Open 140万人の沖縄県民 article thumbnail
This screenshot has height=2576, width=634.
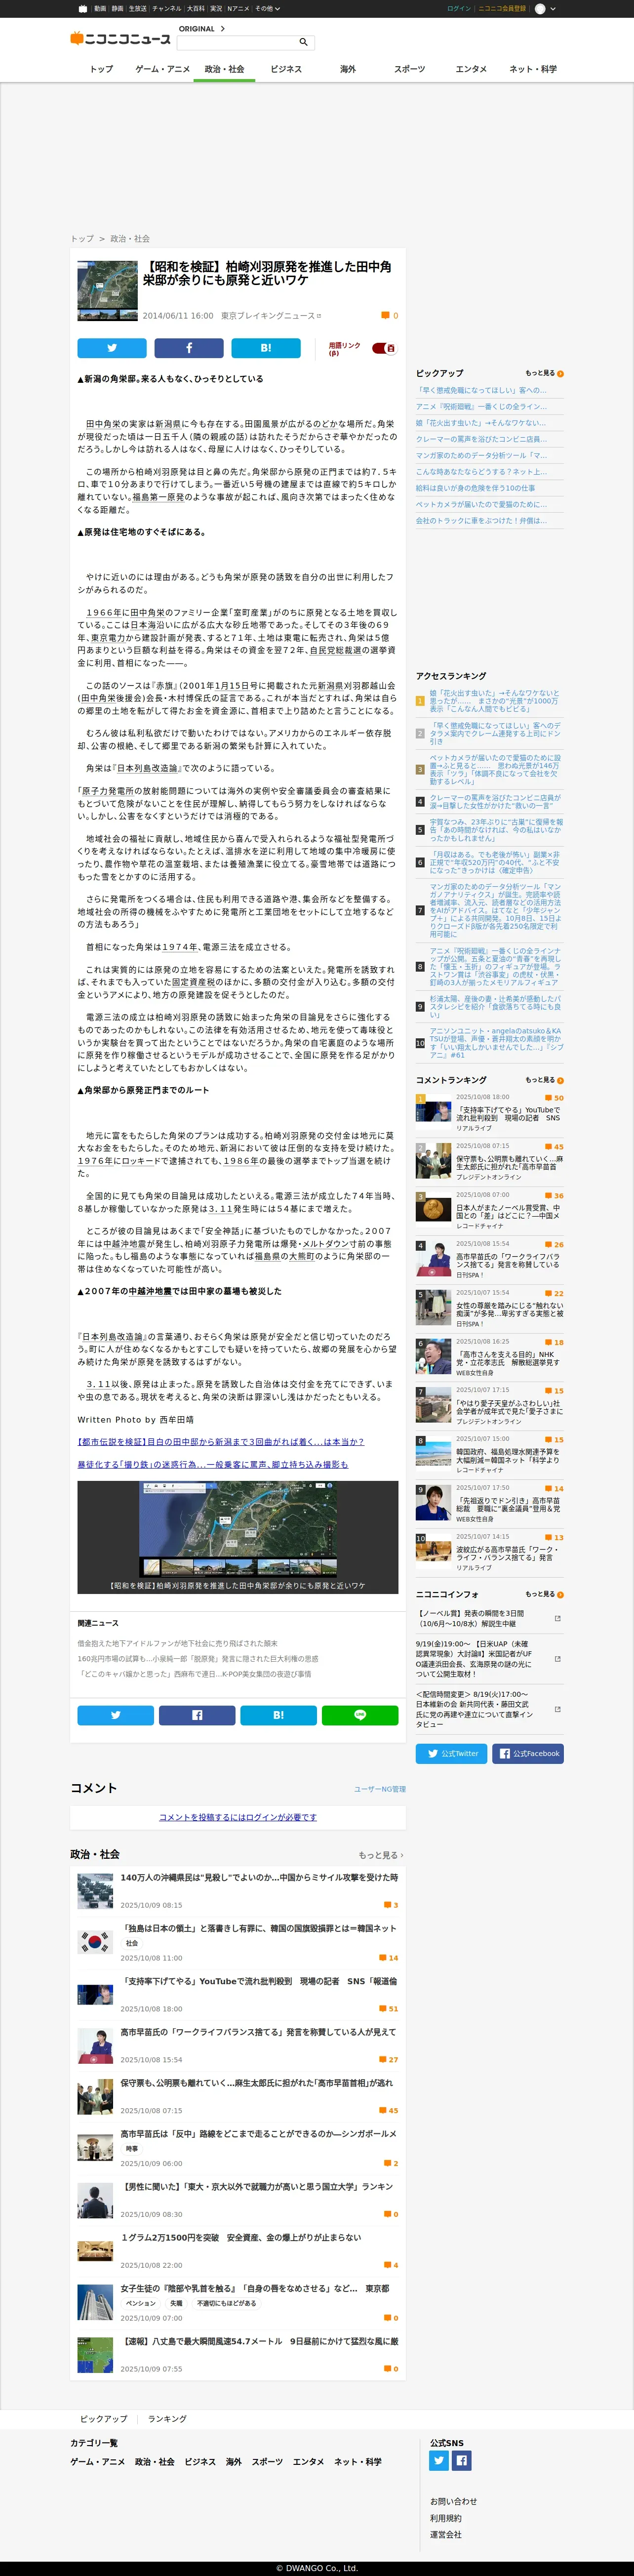coord(95,1890)
